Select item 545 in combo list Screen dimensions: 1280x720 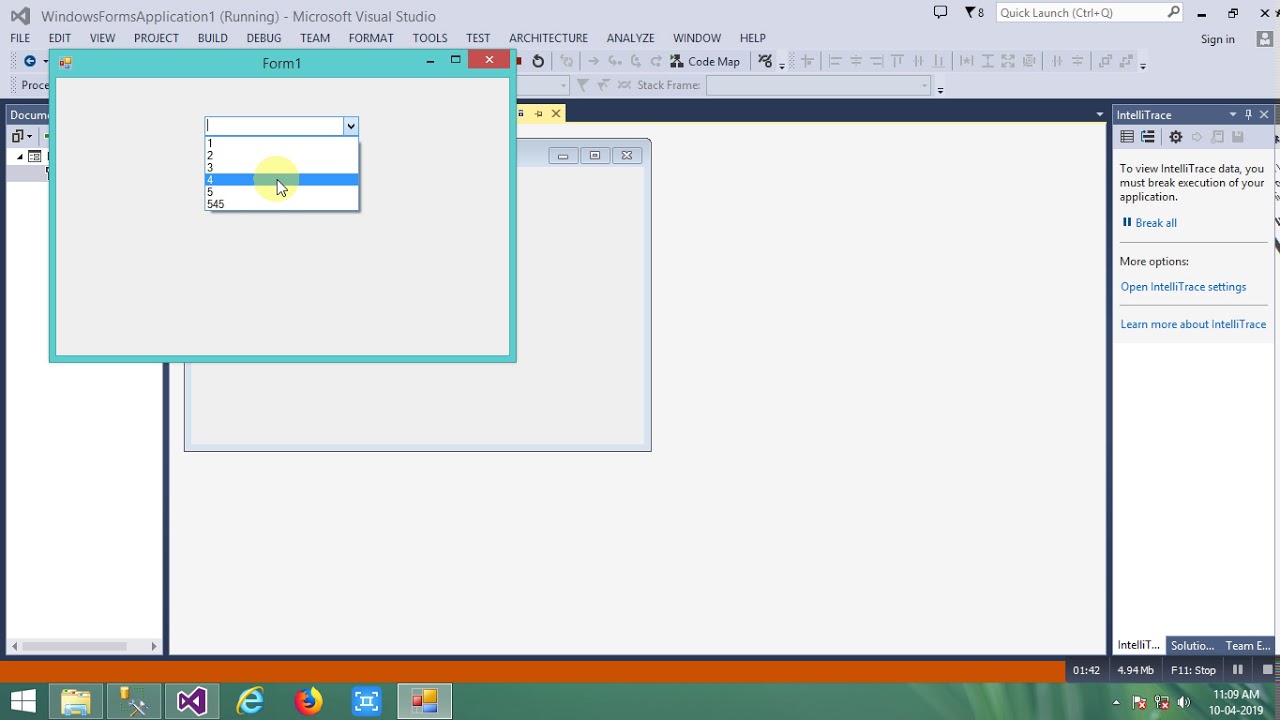pyautogui.click(x=281, y=204)
